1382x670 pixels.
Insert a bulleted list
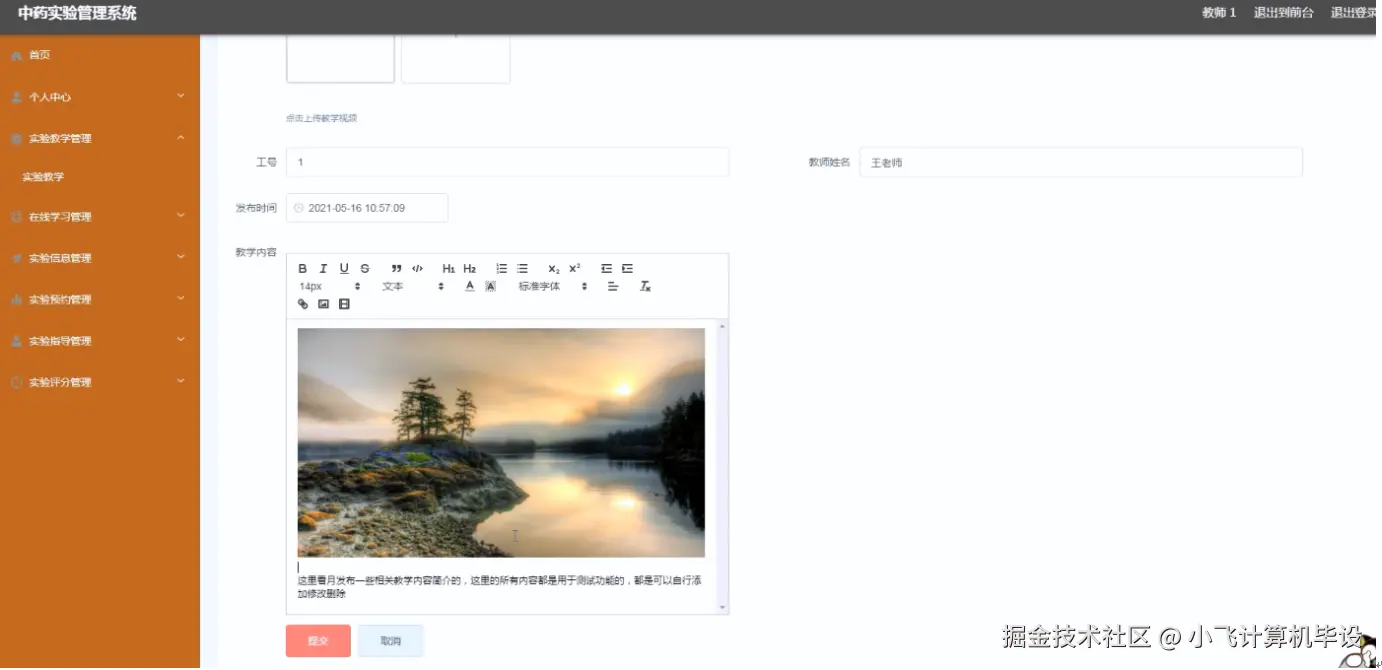pyautogui.click(x=522, y=269)
